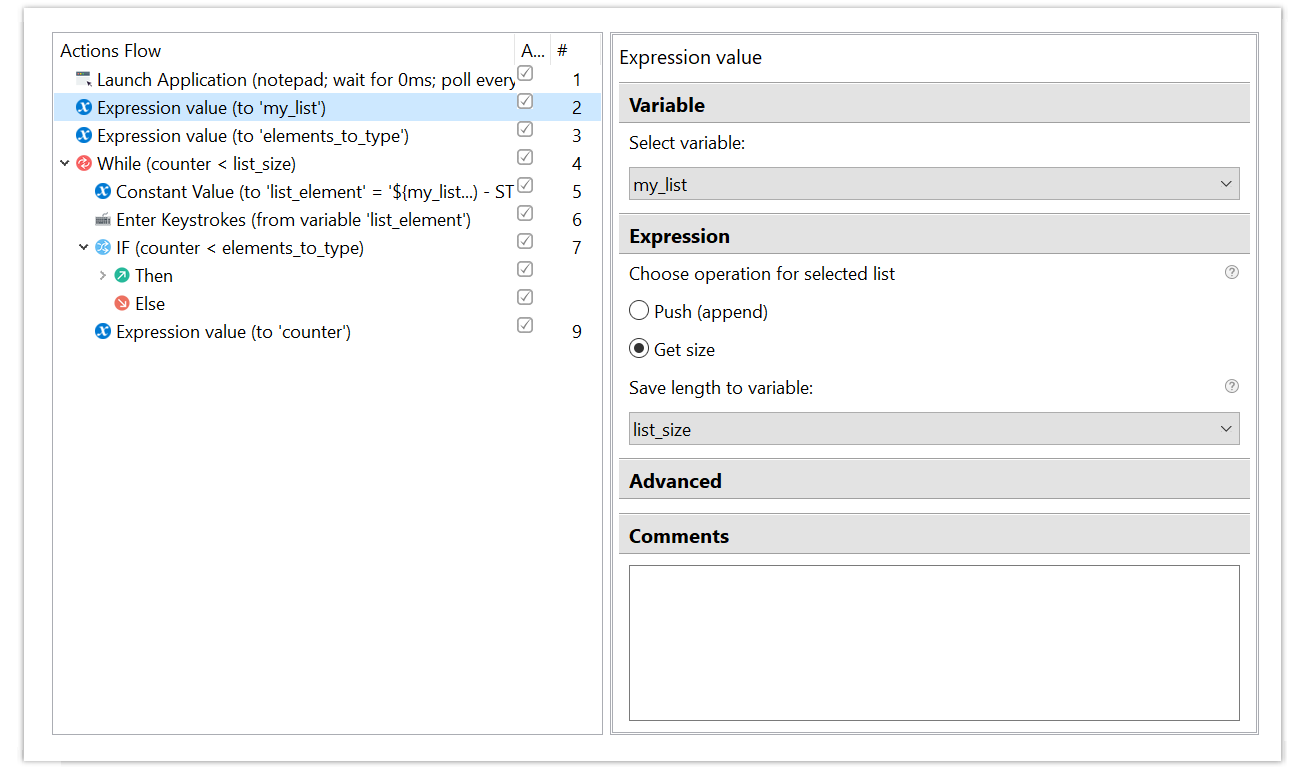1305x778 pixels.
Task: Click row number 9 in the # column
Action: [x=577, y=331]
